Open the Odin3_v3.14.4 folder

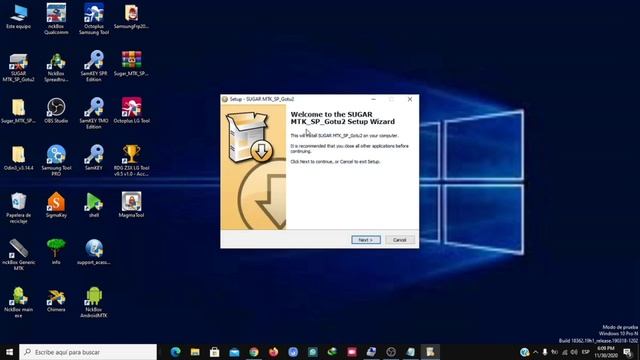click(x=18, y=158)
